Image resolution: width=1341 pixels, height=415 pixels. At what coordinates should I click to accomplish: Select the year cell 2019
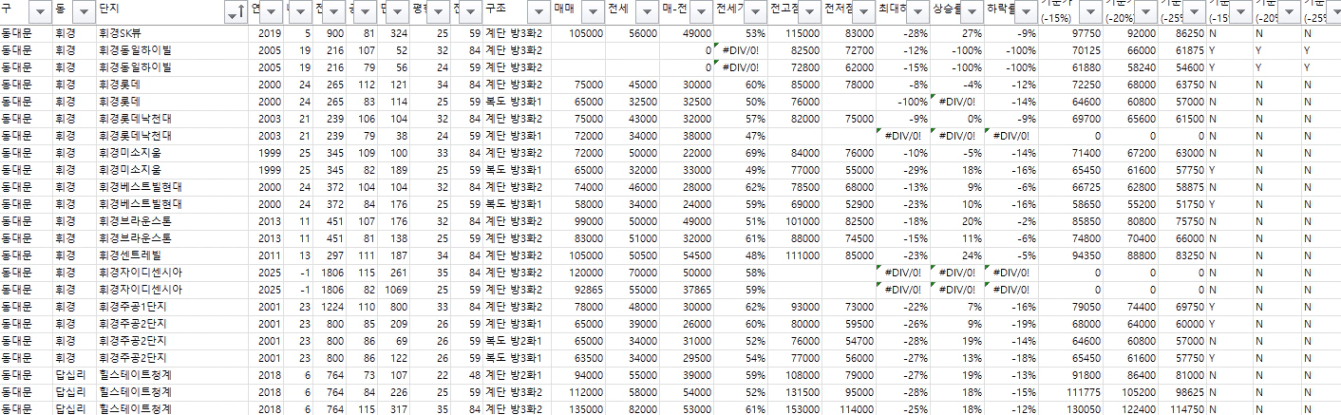coord(267,32)
